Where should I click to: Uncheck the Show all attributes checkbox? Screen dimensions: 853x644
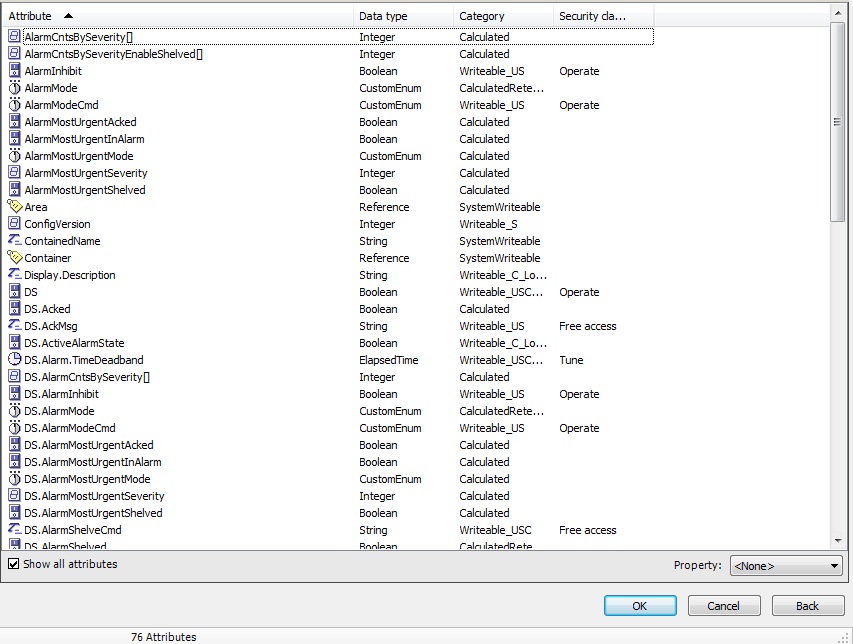(x=14, y=564)
